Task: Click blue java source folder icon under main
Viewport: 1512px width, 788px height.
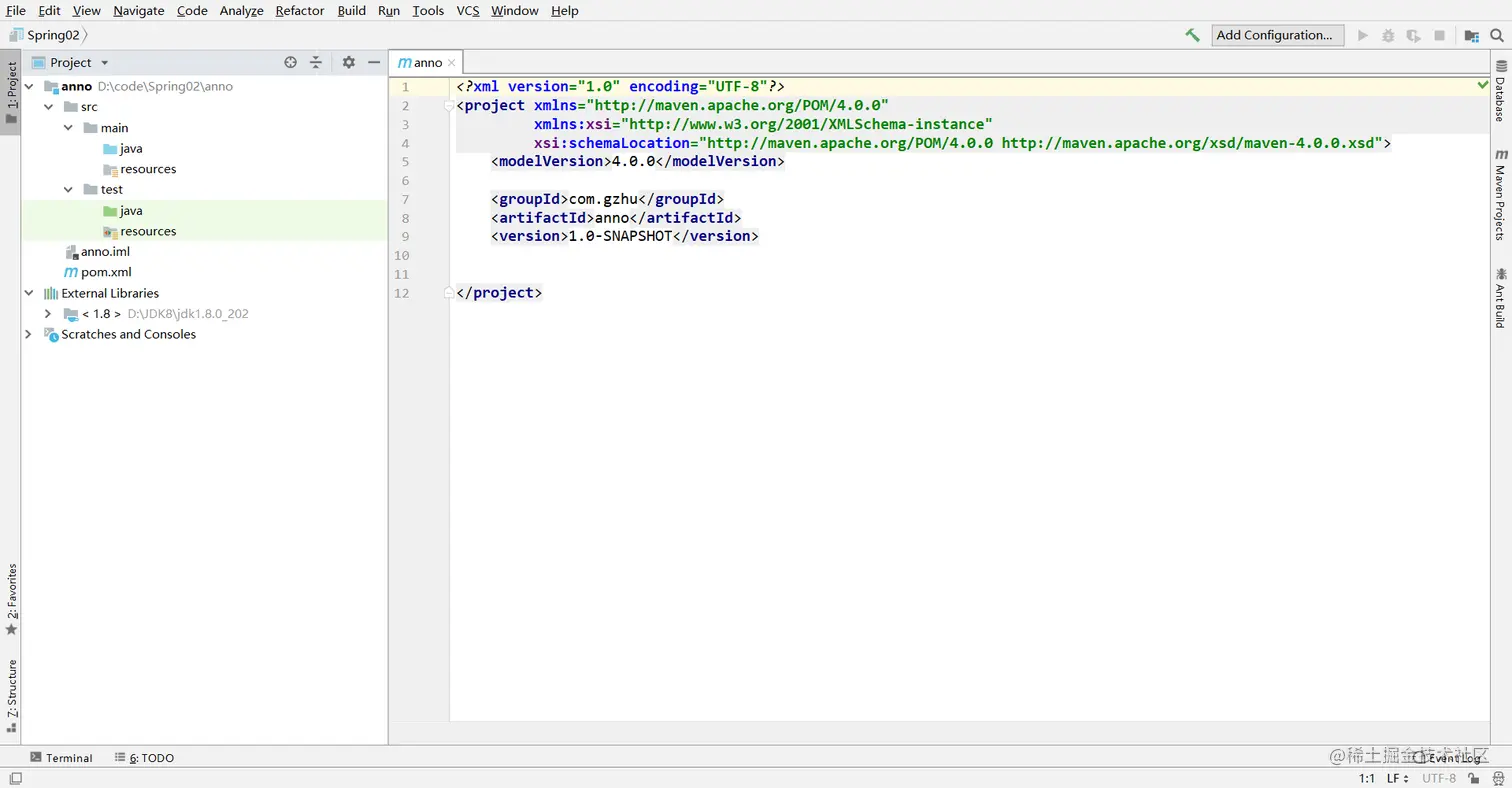Action: [110, 149]
